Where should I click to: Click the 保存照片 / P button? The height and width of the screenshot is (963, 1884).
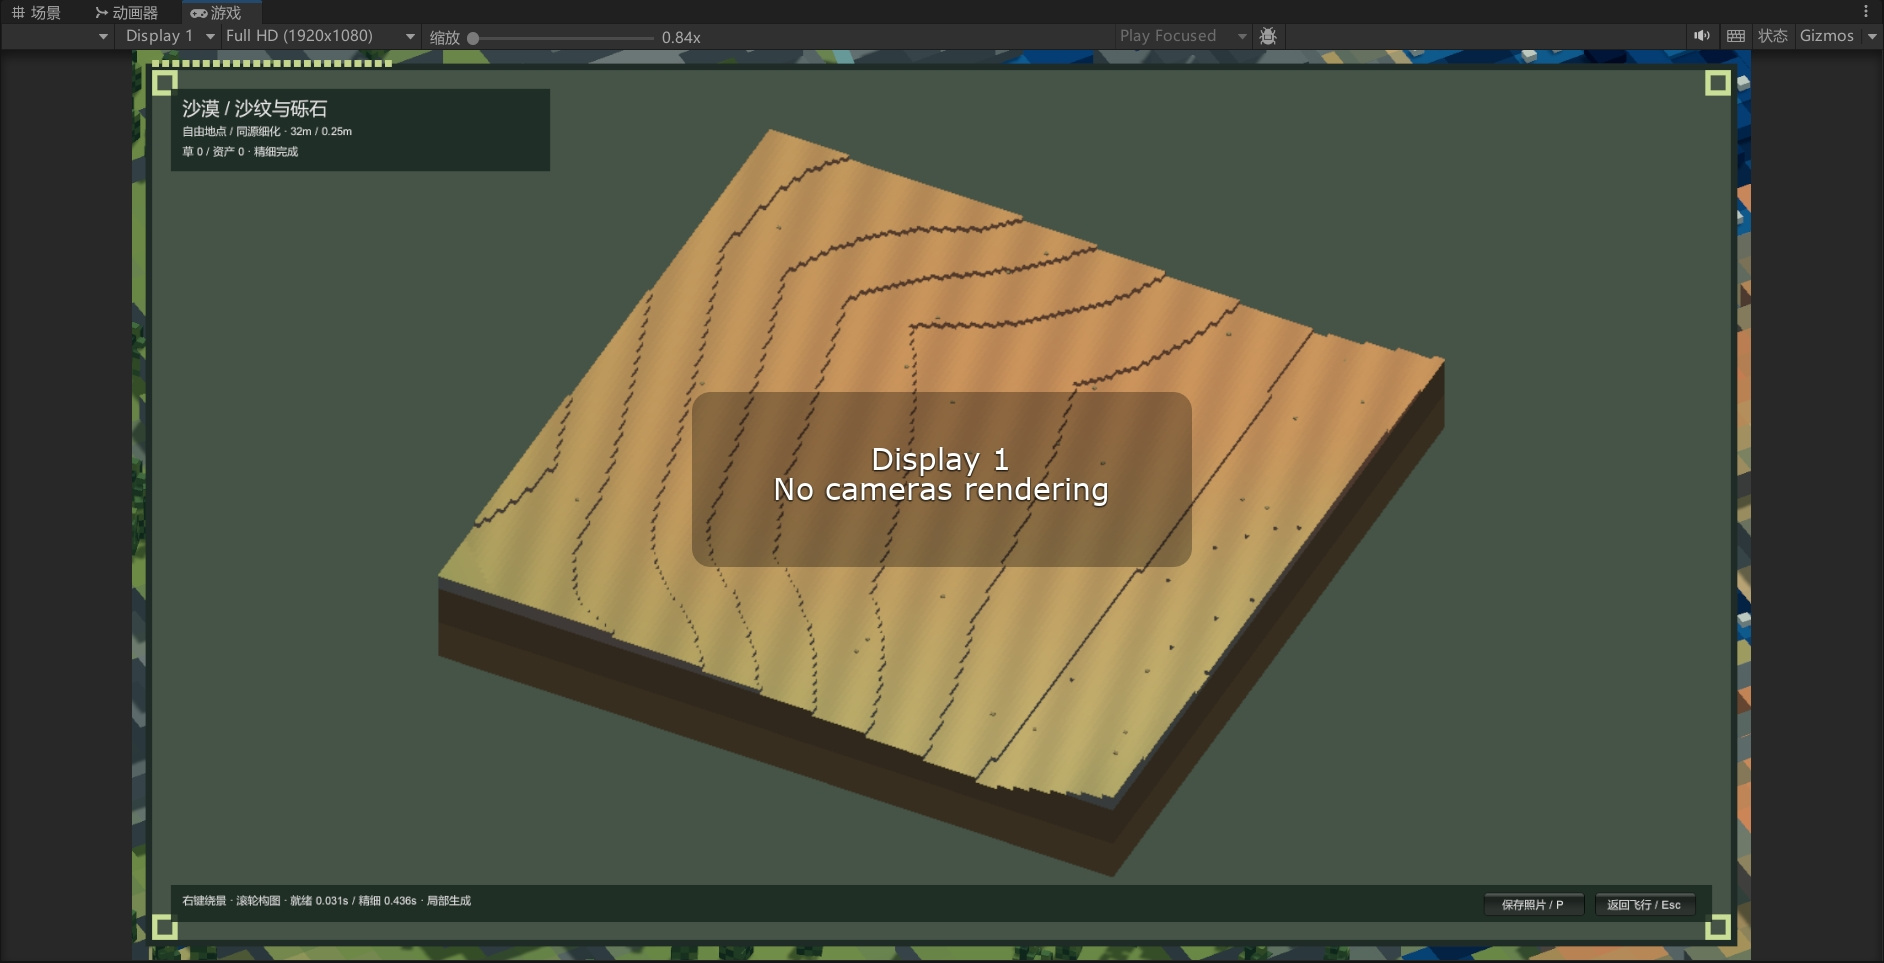click(1533, 904)
